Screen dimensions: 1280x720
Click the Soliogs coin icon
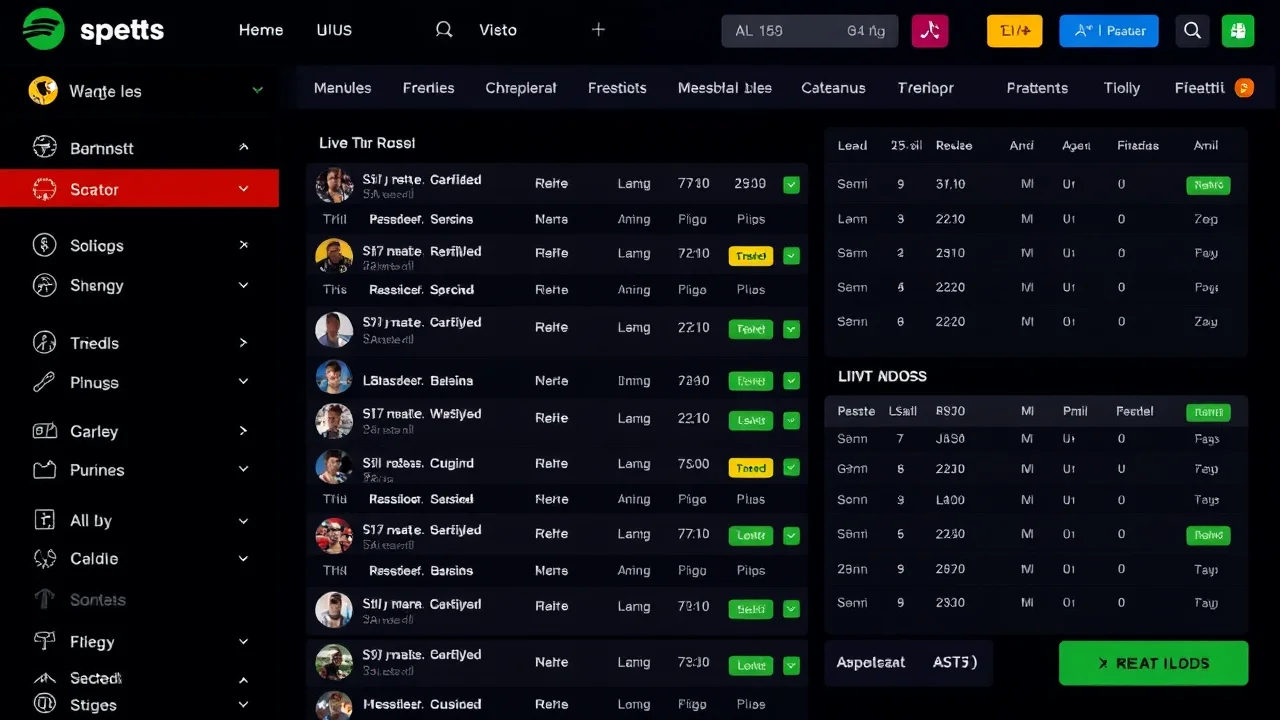pyautogui.click(x=44, y=245)
